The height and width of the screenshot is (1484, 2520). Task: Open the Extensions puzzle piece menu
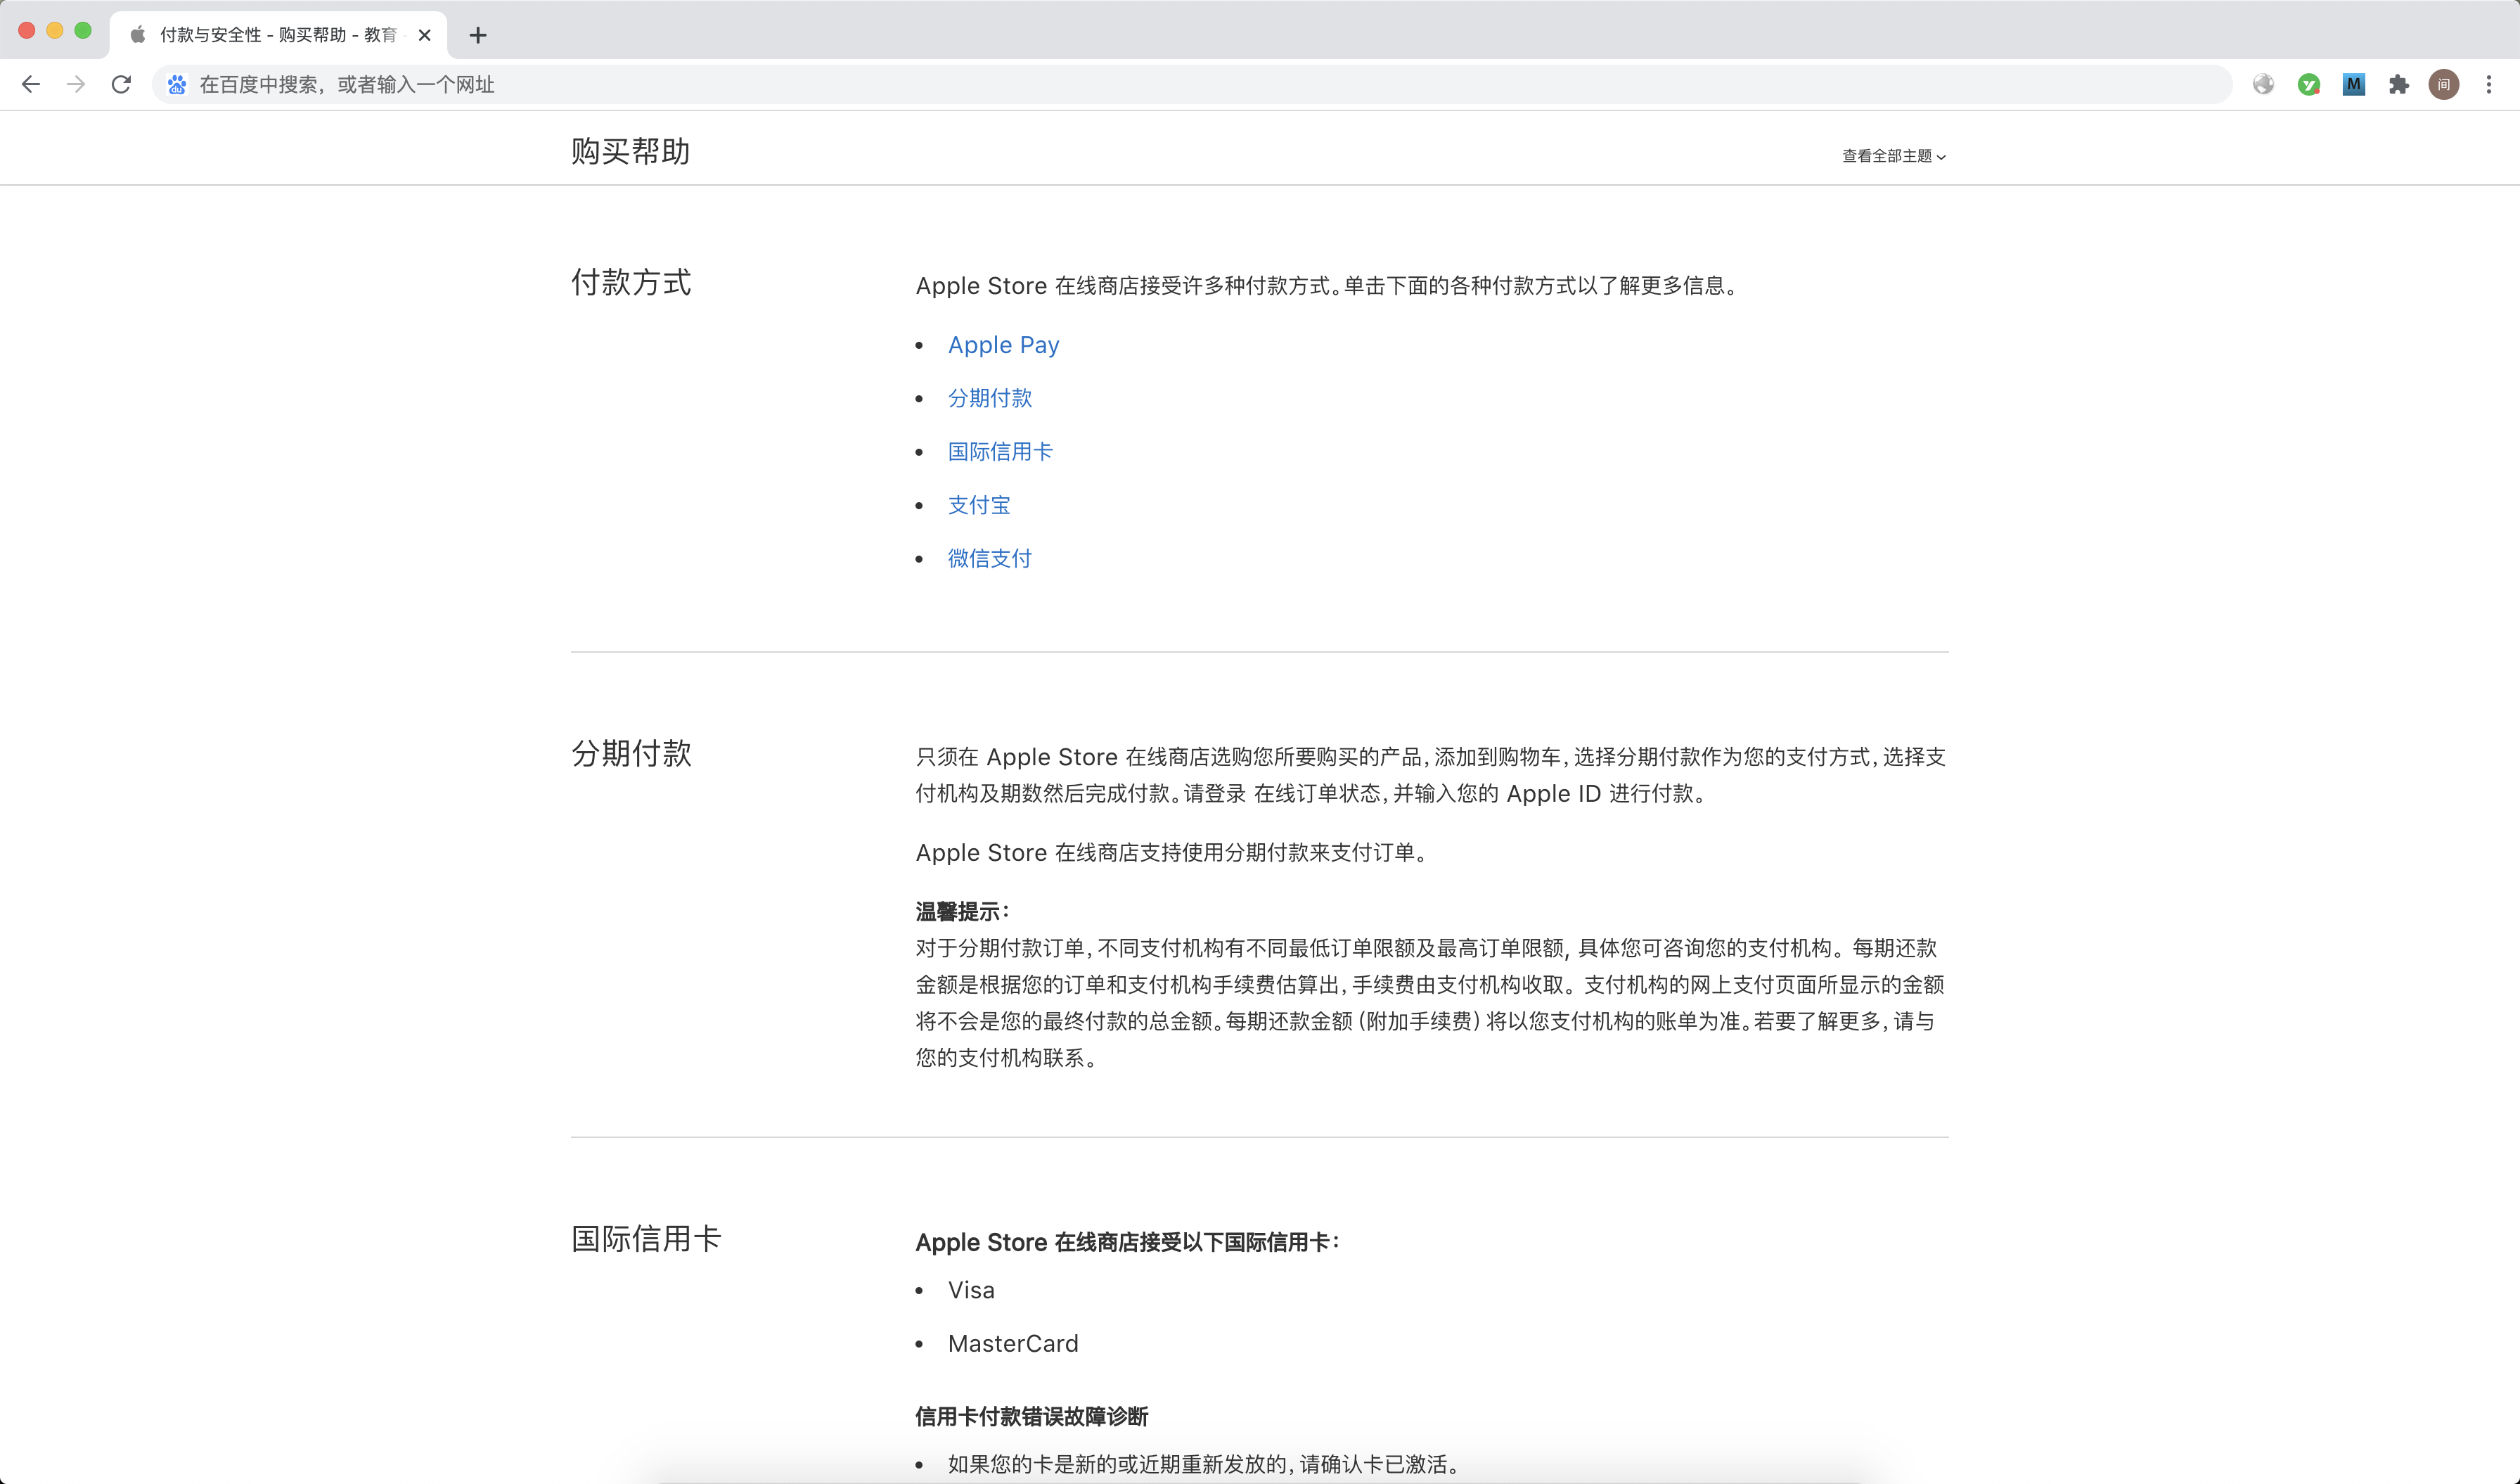[2399, 85]
